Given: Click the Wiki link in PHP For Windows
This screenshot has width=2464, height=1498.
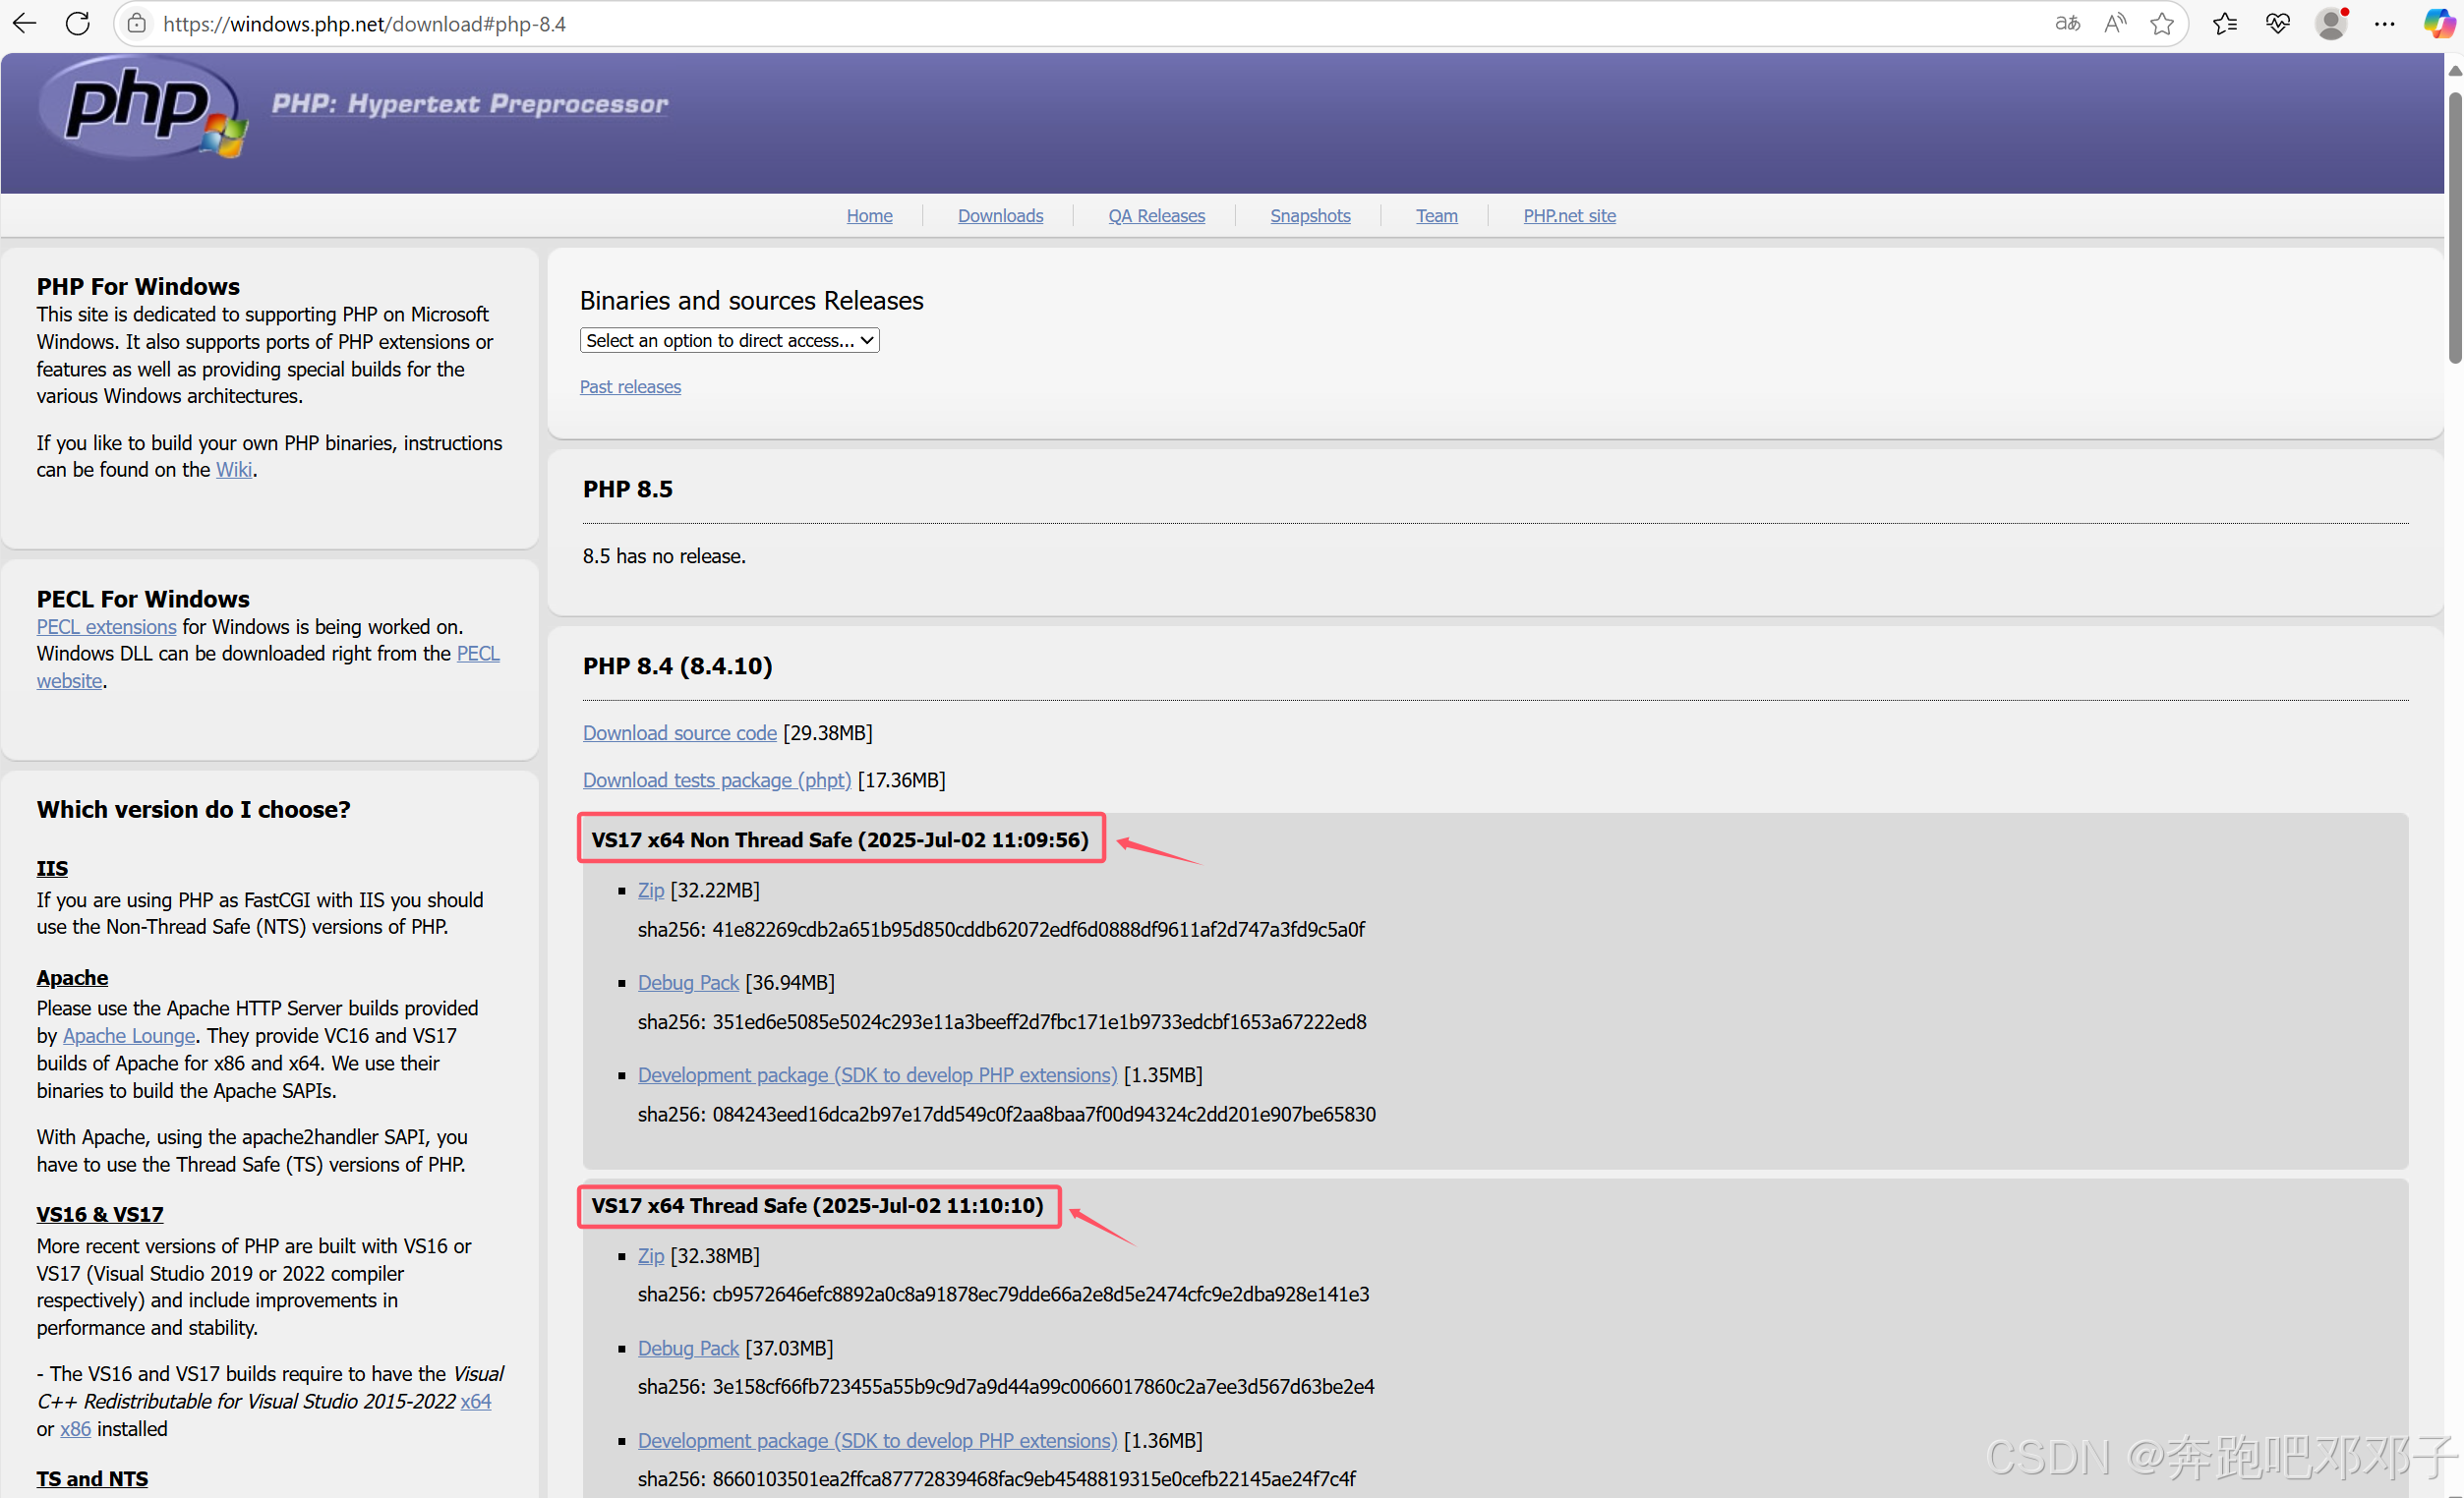Looking at the screenshot, I should coord(234,469).
